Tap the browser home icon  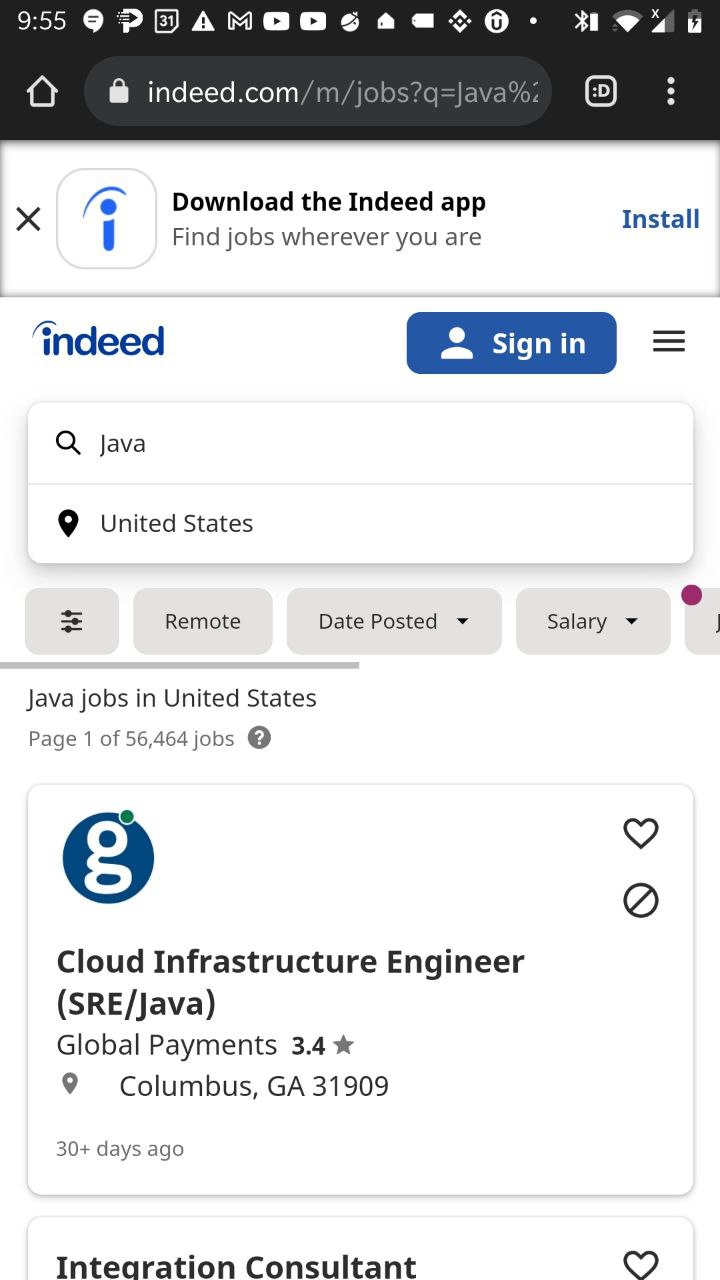42,92
